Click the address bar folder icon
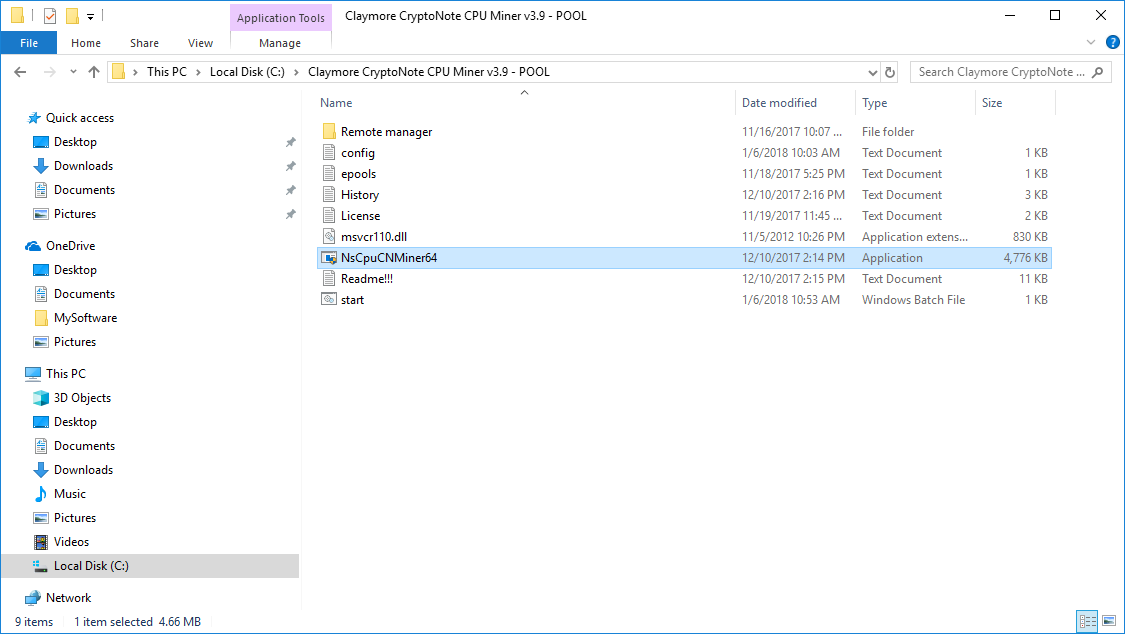This screenshot has width=1125, height=634. pos(119,72)
